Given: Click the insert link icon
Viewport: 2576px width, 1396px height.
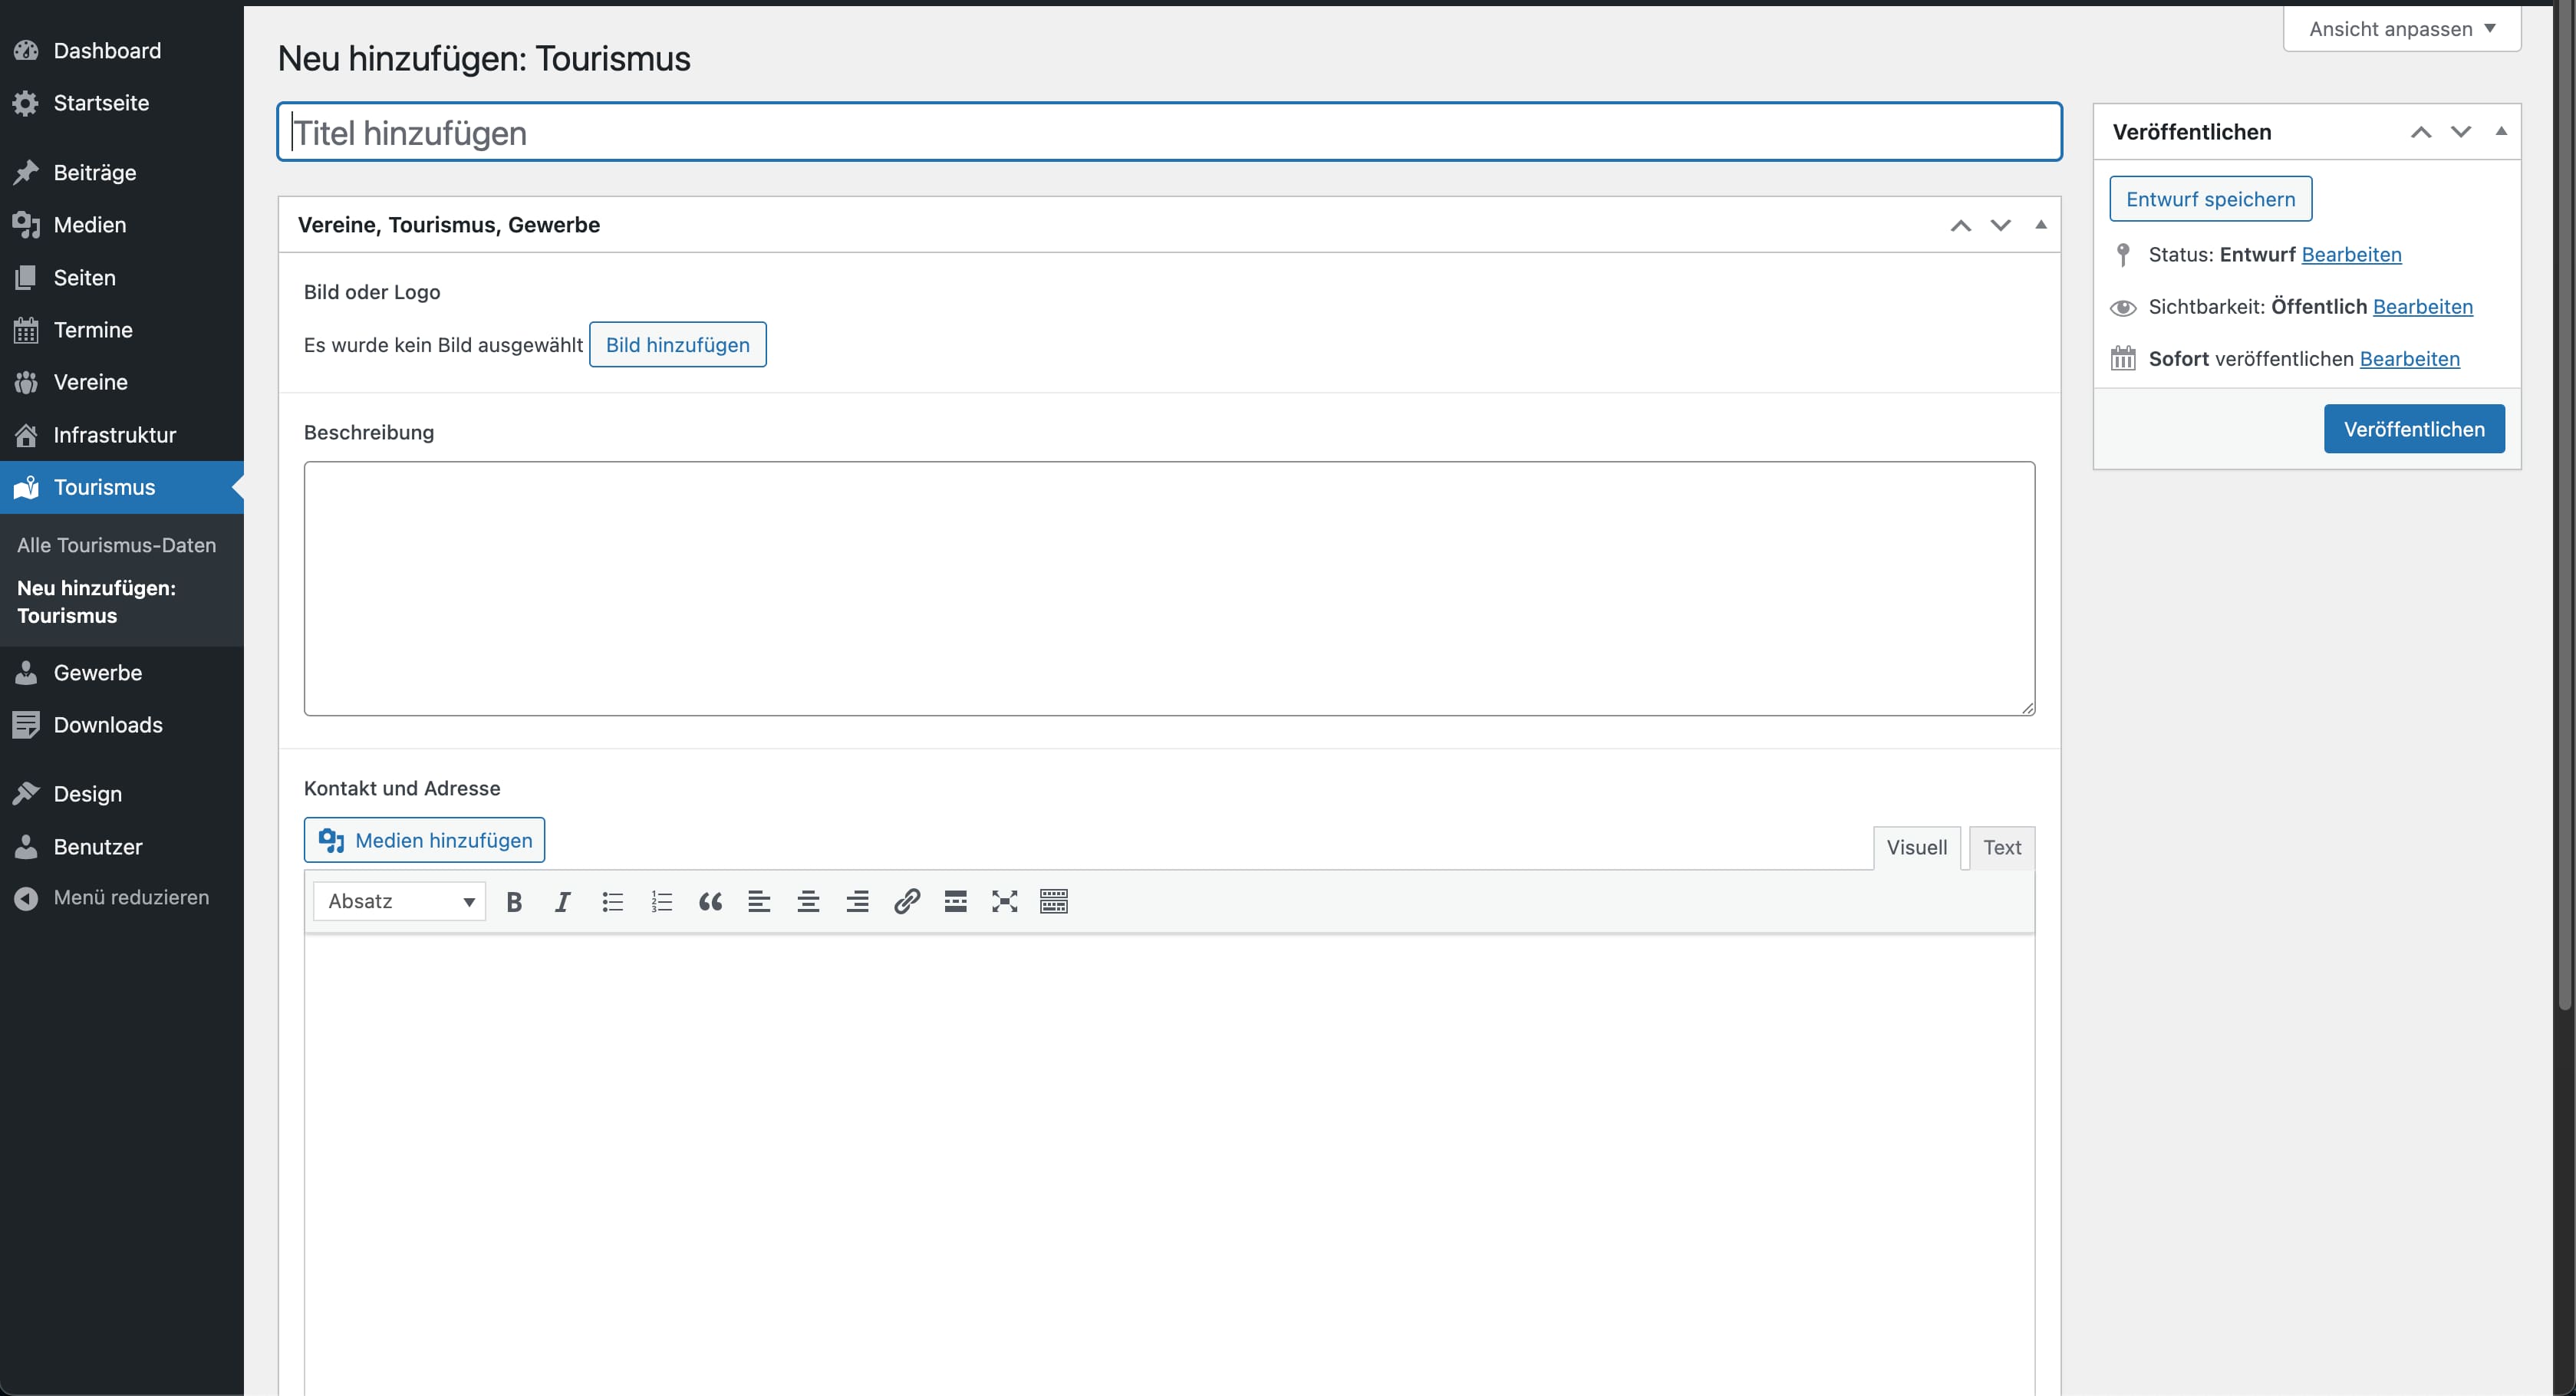Looking at the screenshot, I should click(x=906, y=901).
